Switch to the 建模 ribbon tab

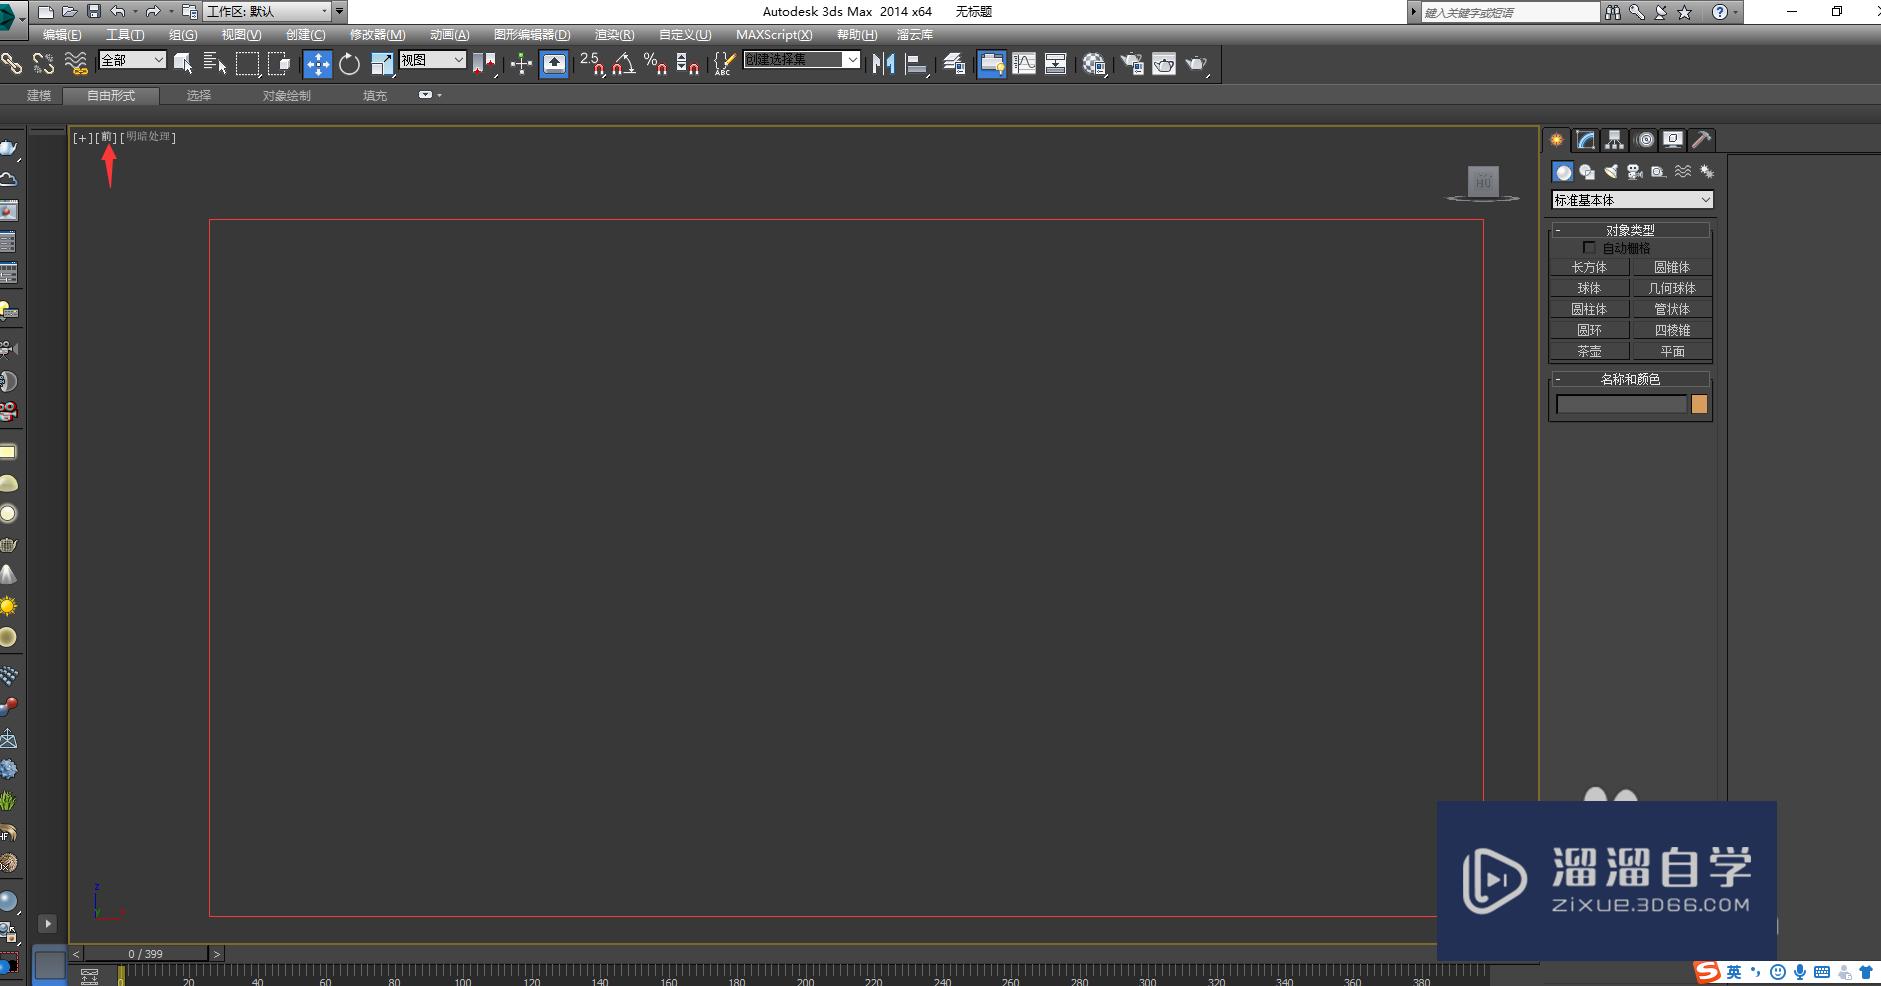coord(39,96)
